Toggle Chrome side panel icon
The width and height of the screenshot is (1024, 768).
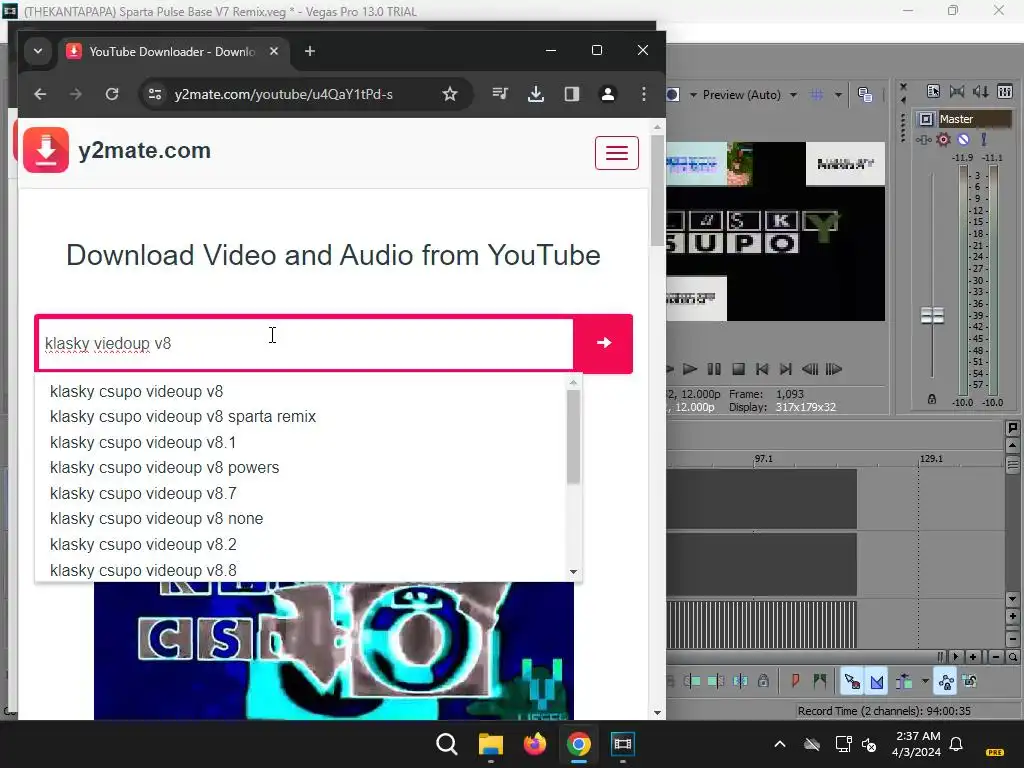(571, 94)
